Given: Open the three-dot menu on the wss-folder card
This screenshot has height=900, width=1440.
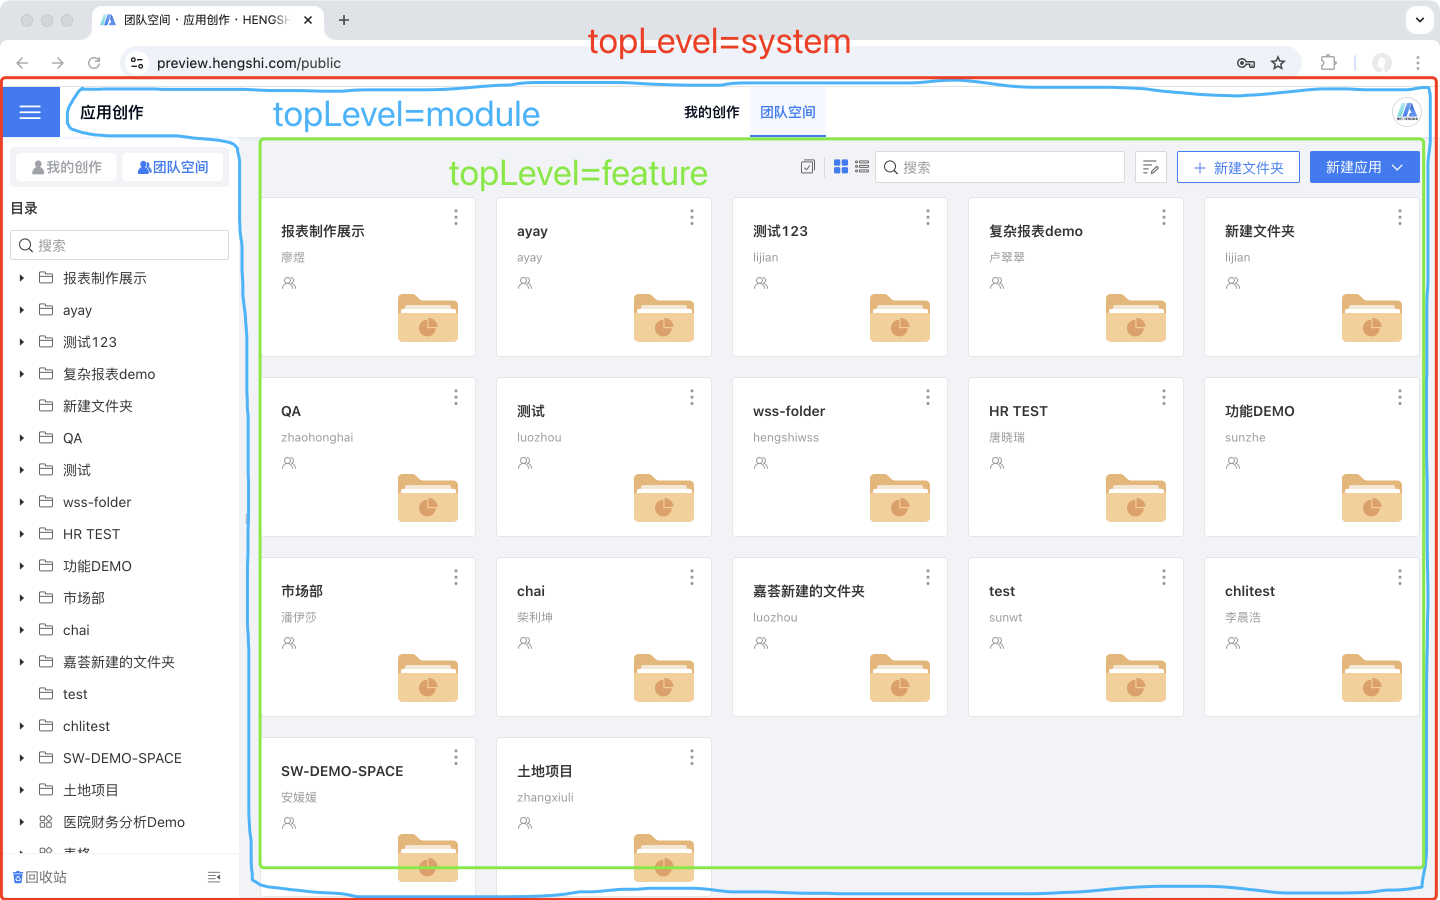Looking at the screenshot, I should tap(928, 397).
